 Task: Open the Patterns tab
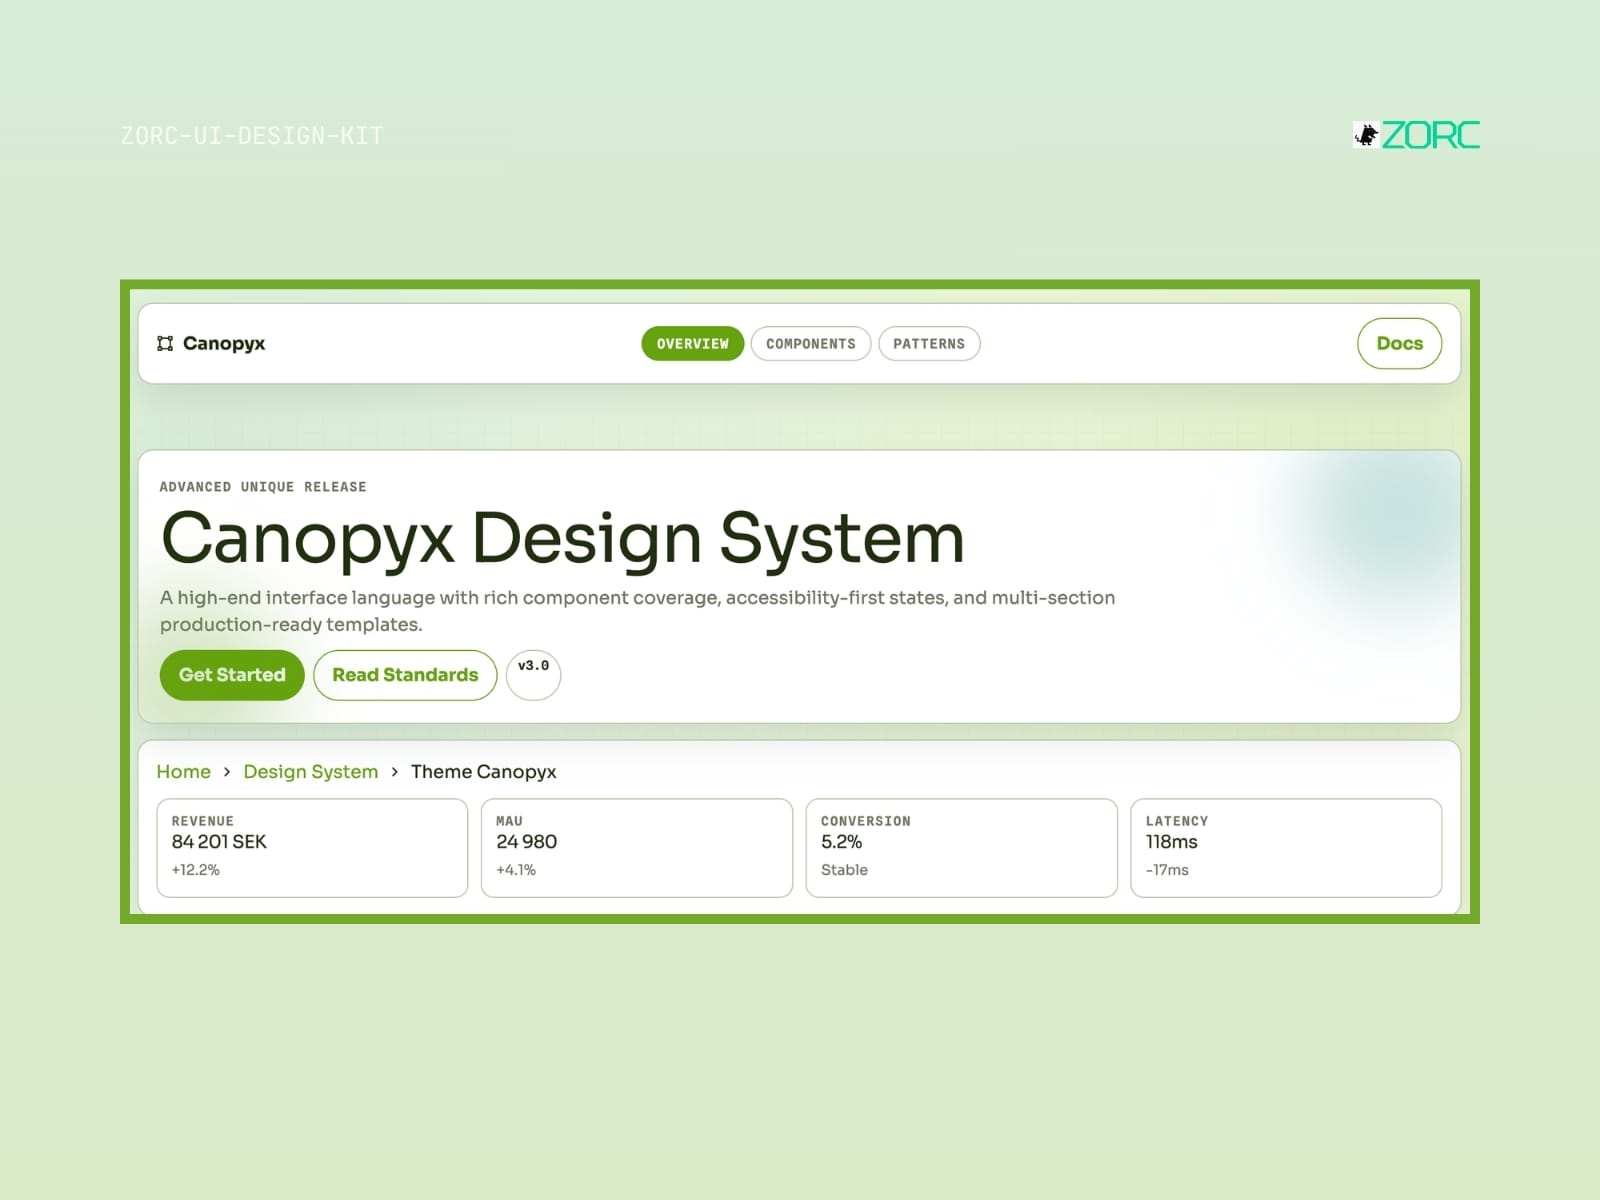pyautogui.click(x=929, y=344)
